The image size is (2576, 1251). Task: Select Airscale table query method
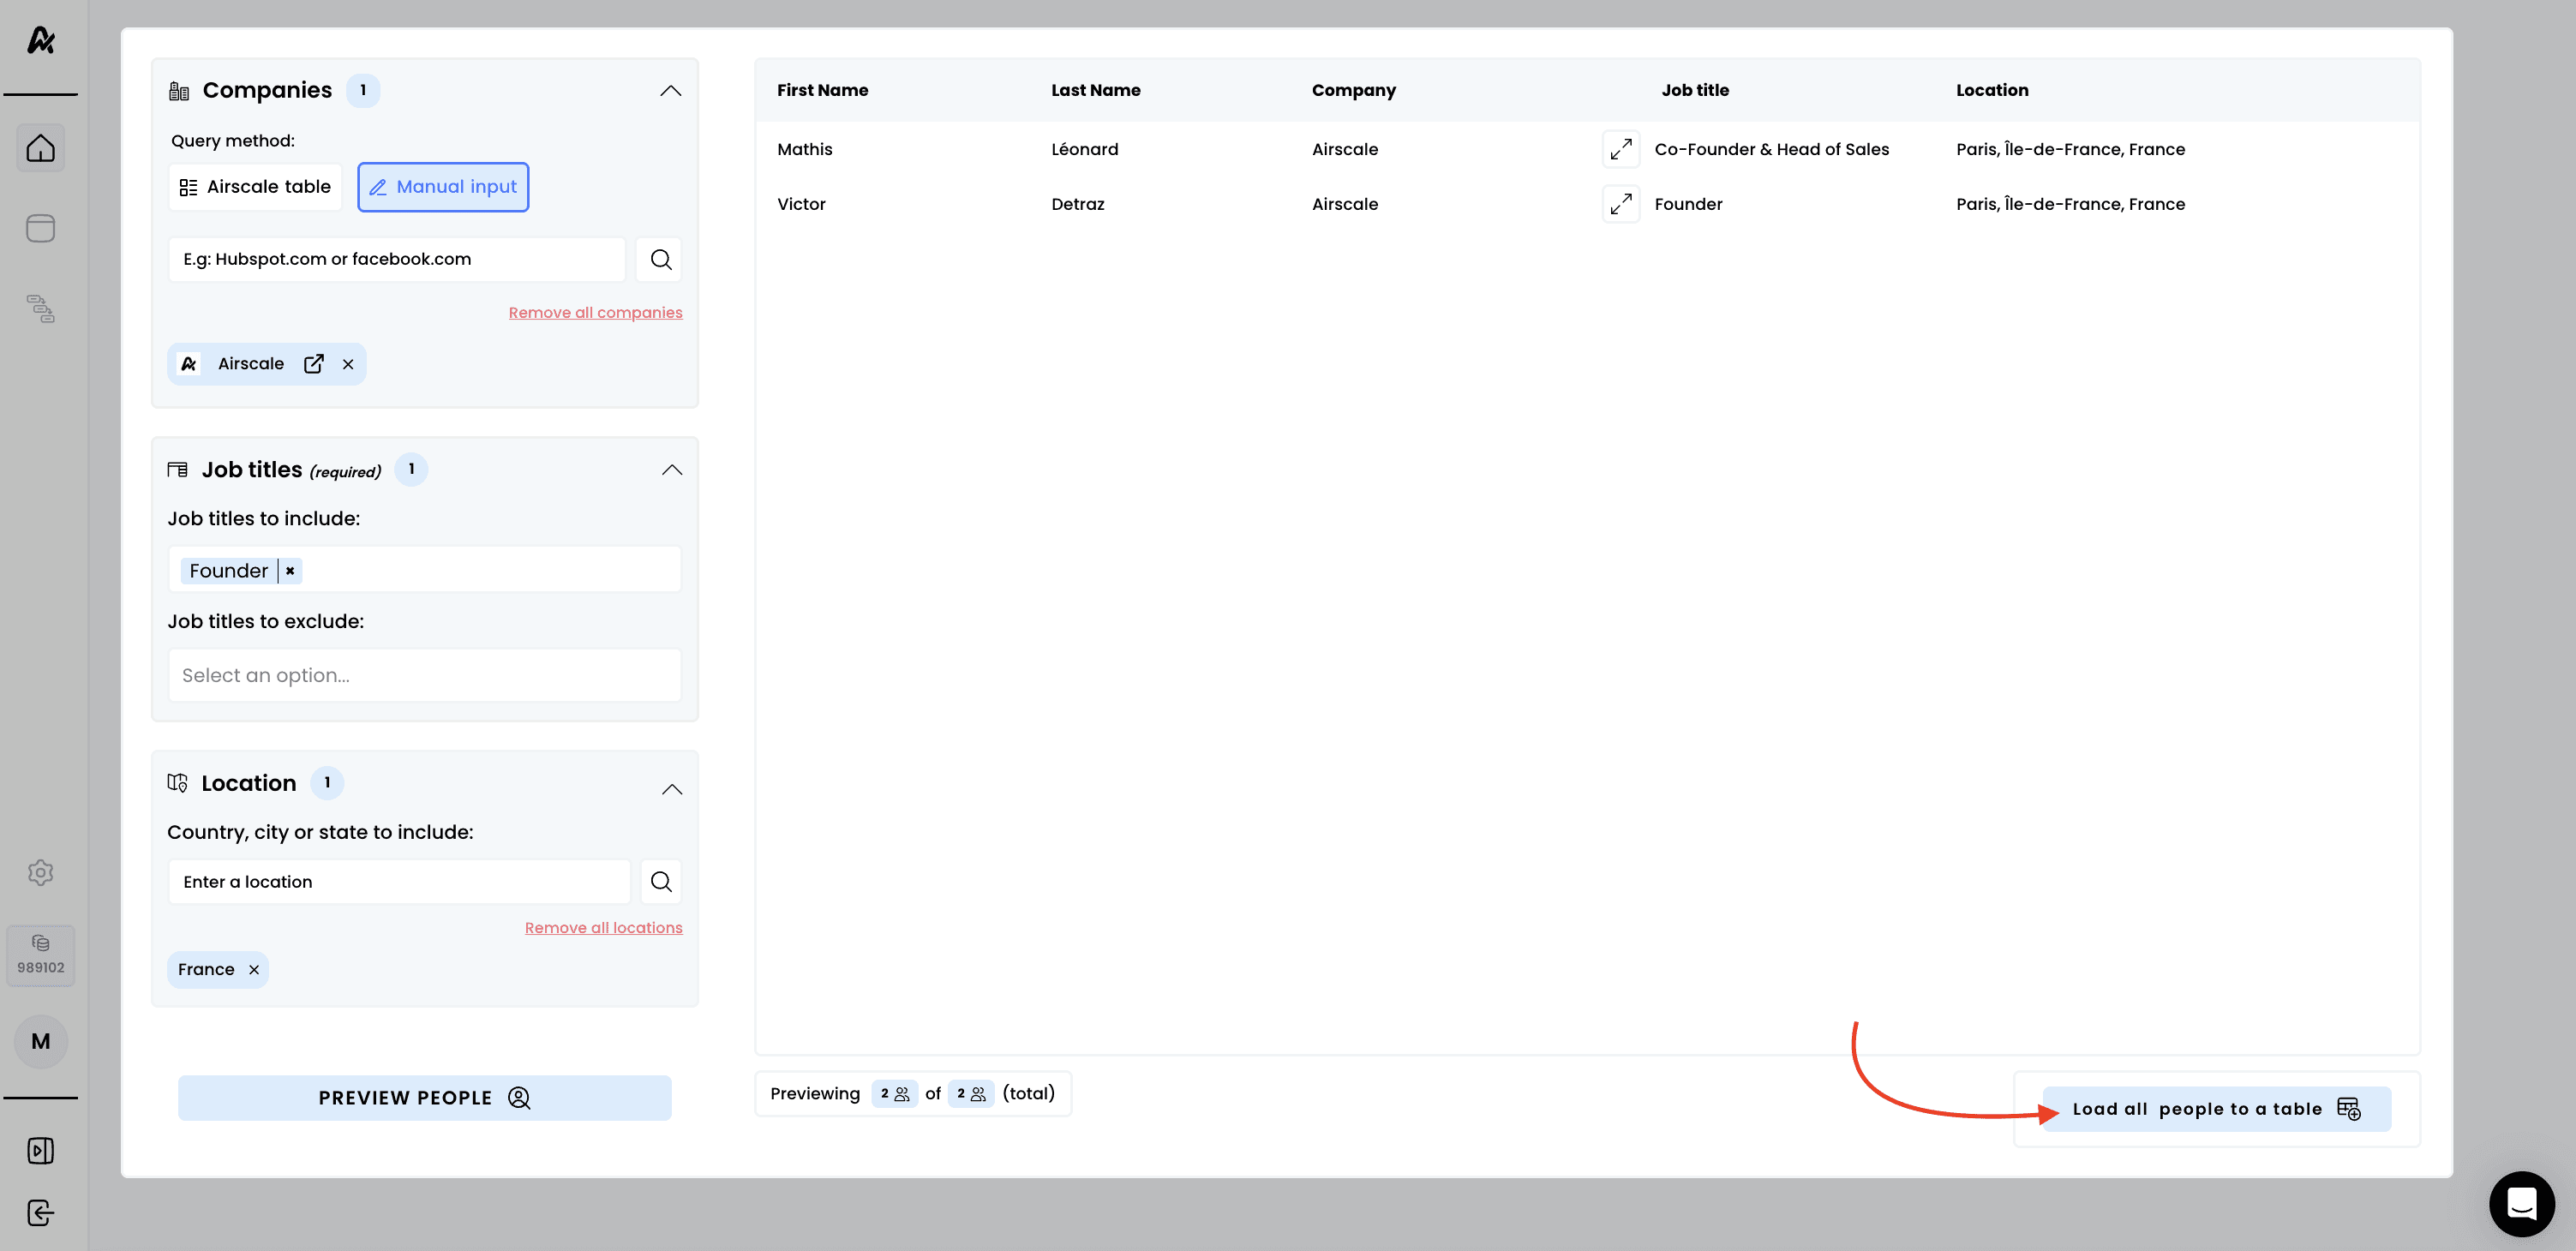(x=255, y=187)
